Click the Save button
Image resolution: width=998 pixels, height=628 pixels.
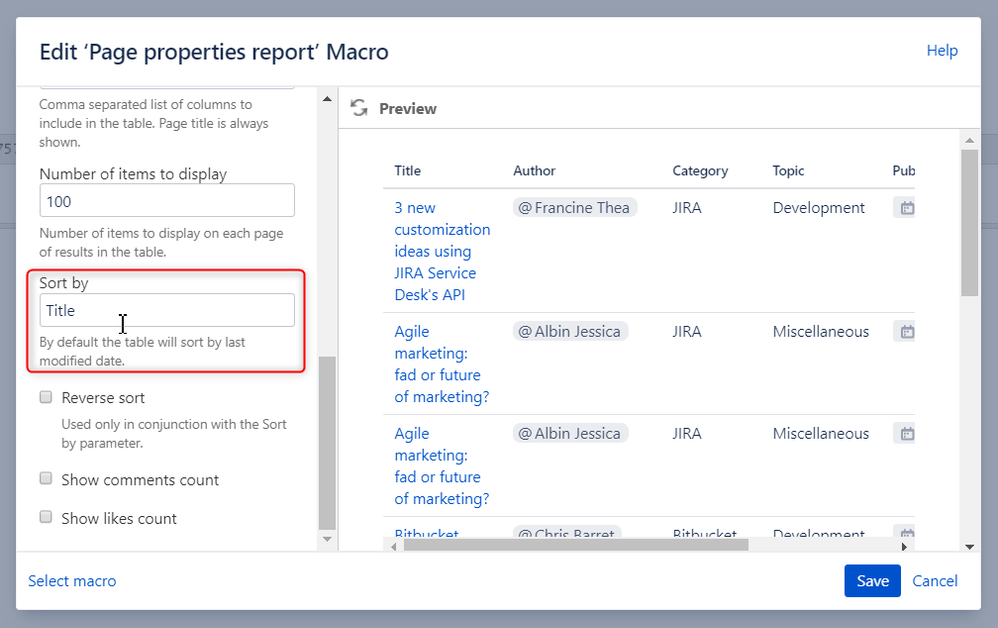[872, 581]
